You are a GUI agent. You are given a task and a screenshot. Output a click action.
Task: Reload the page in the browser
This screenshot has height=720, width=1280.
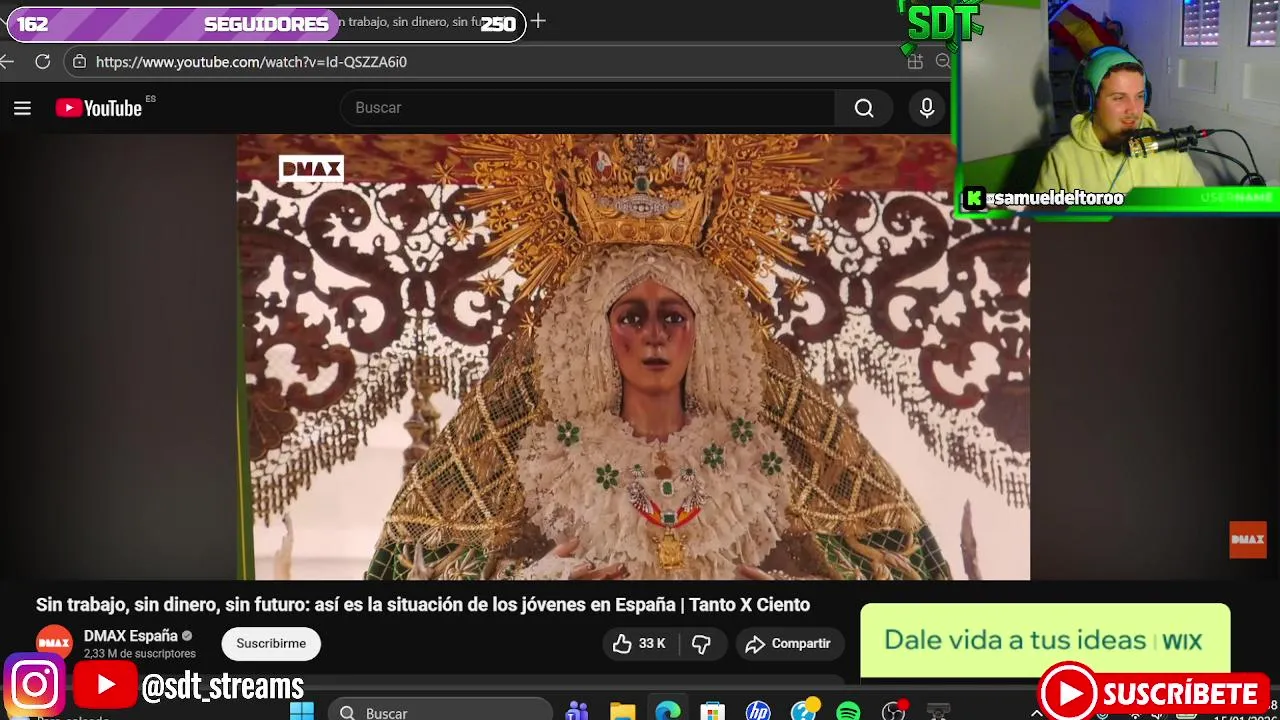point(43,62)
